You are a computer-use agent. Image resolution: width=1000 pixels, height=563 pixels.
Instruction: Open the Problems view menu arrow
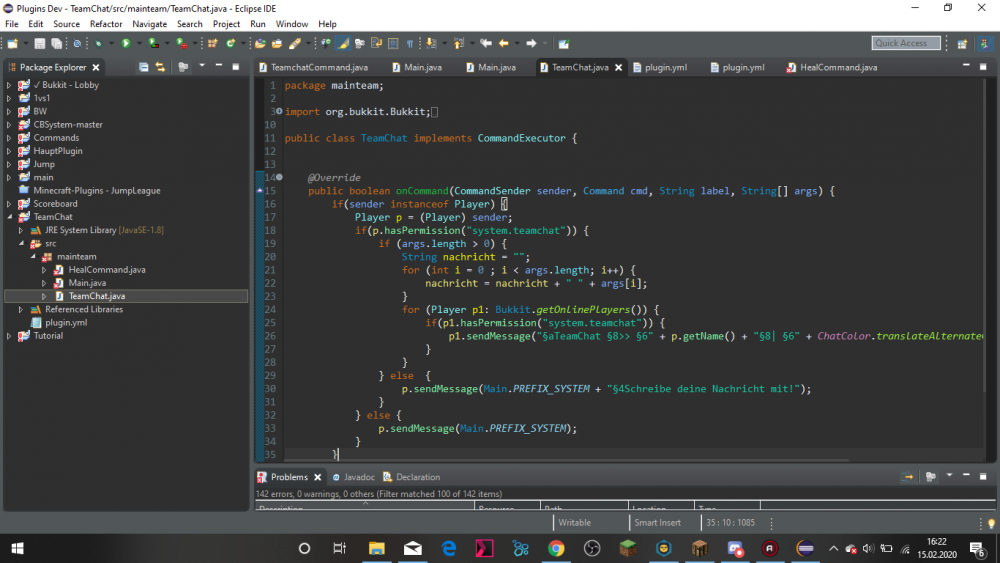tap(949, 476)
